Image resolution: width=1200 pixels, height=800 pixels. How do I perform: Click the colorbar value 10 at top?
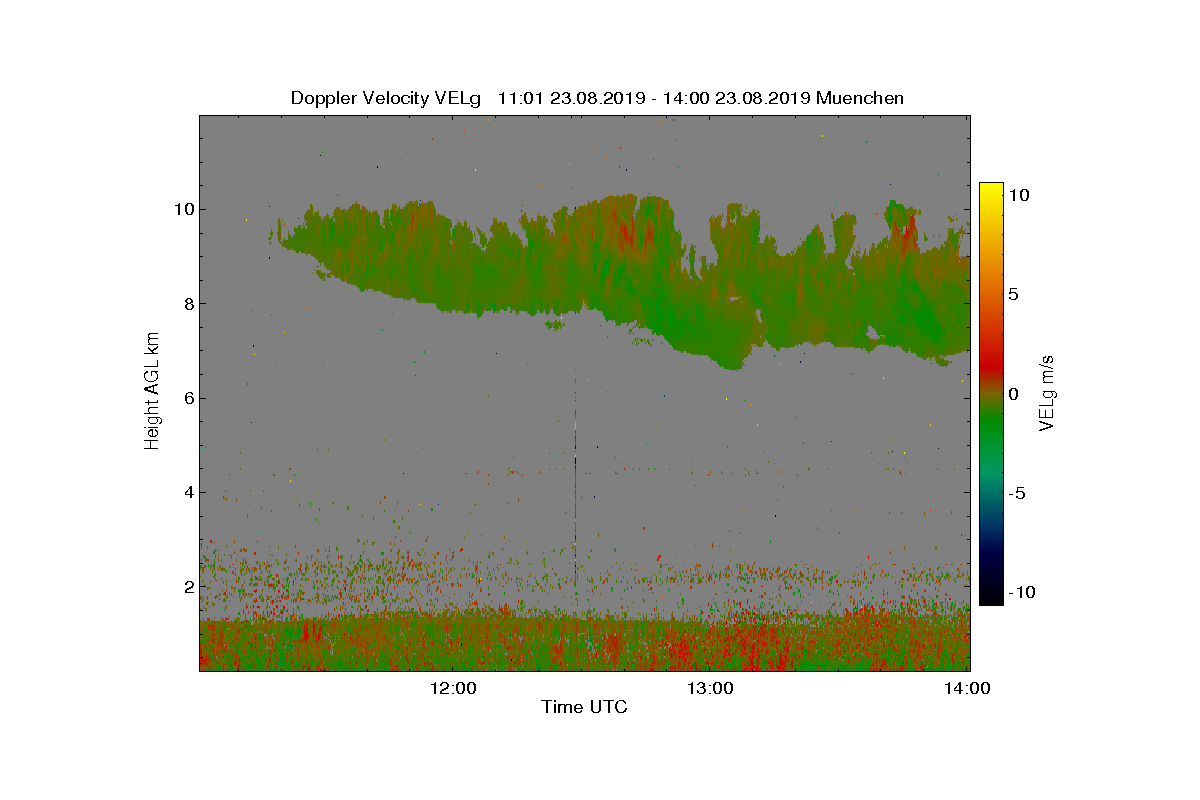click(1018, 196)
